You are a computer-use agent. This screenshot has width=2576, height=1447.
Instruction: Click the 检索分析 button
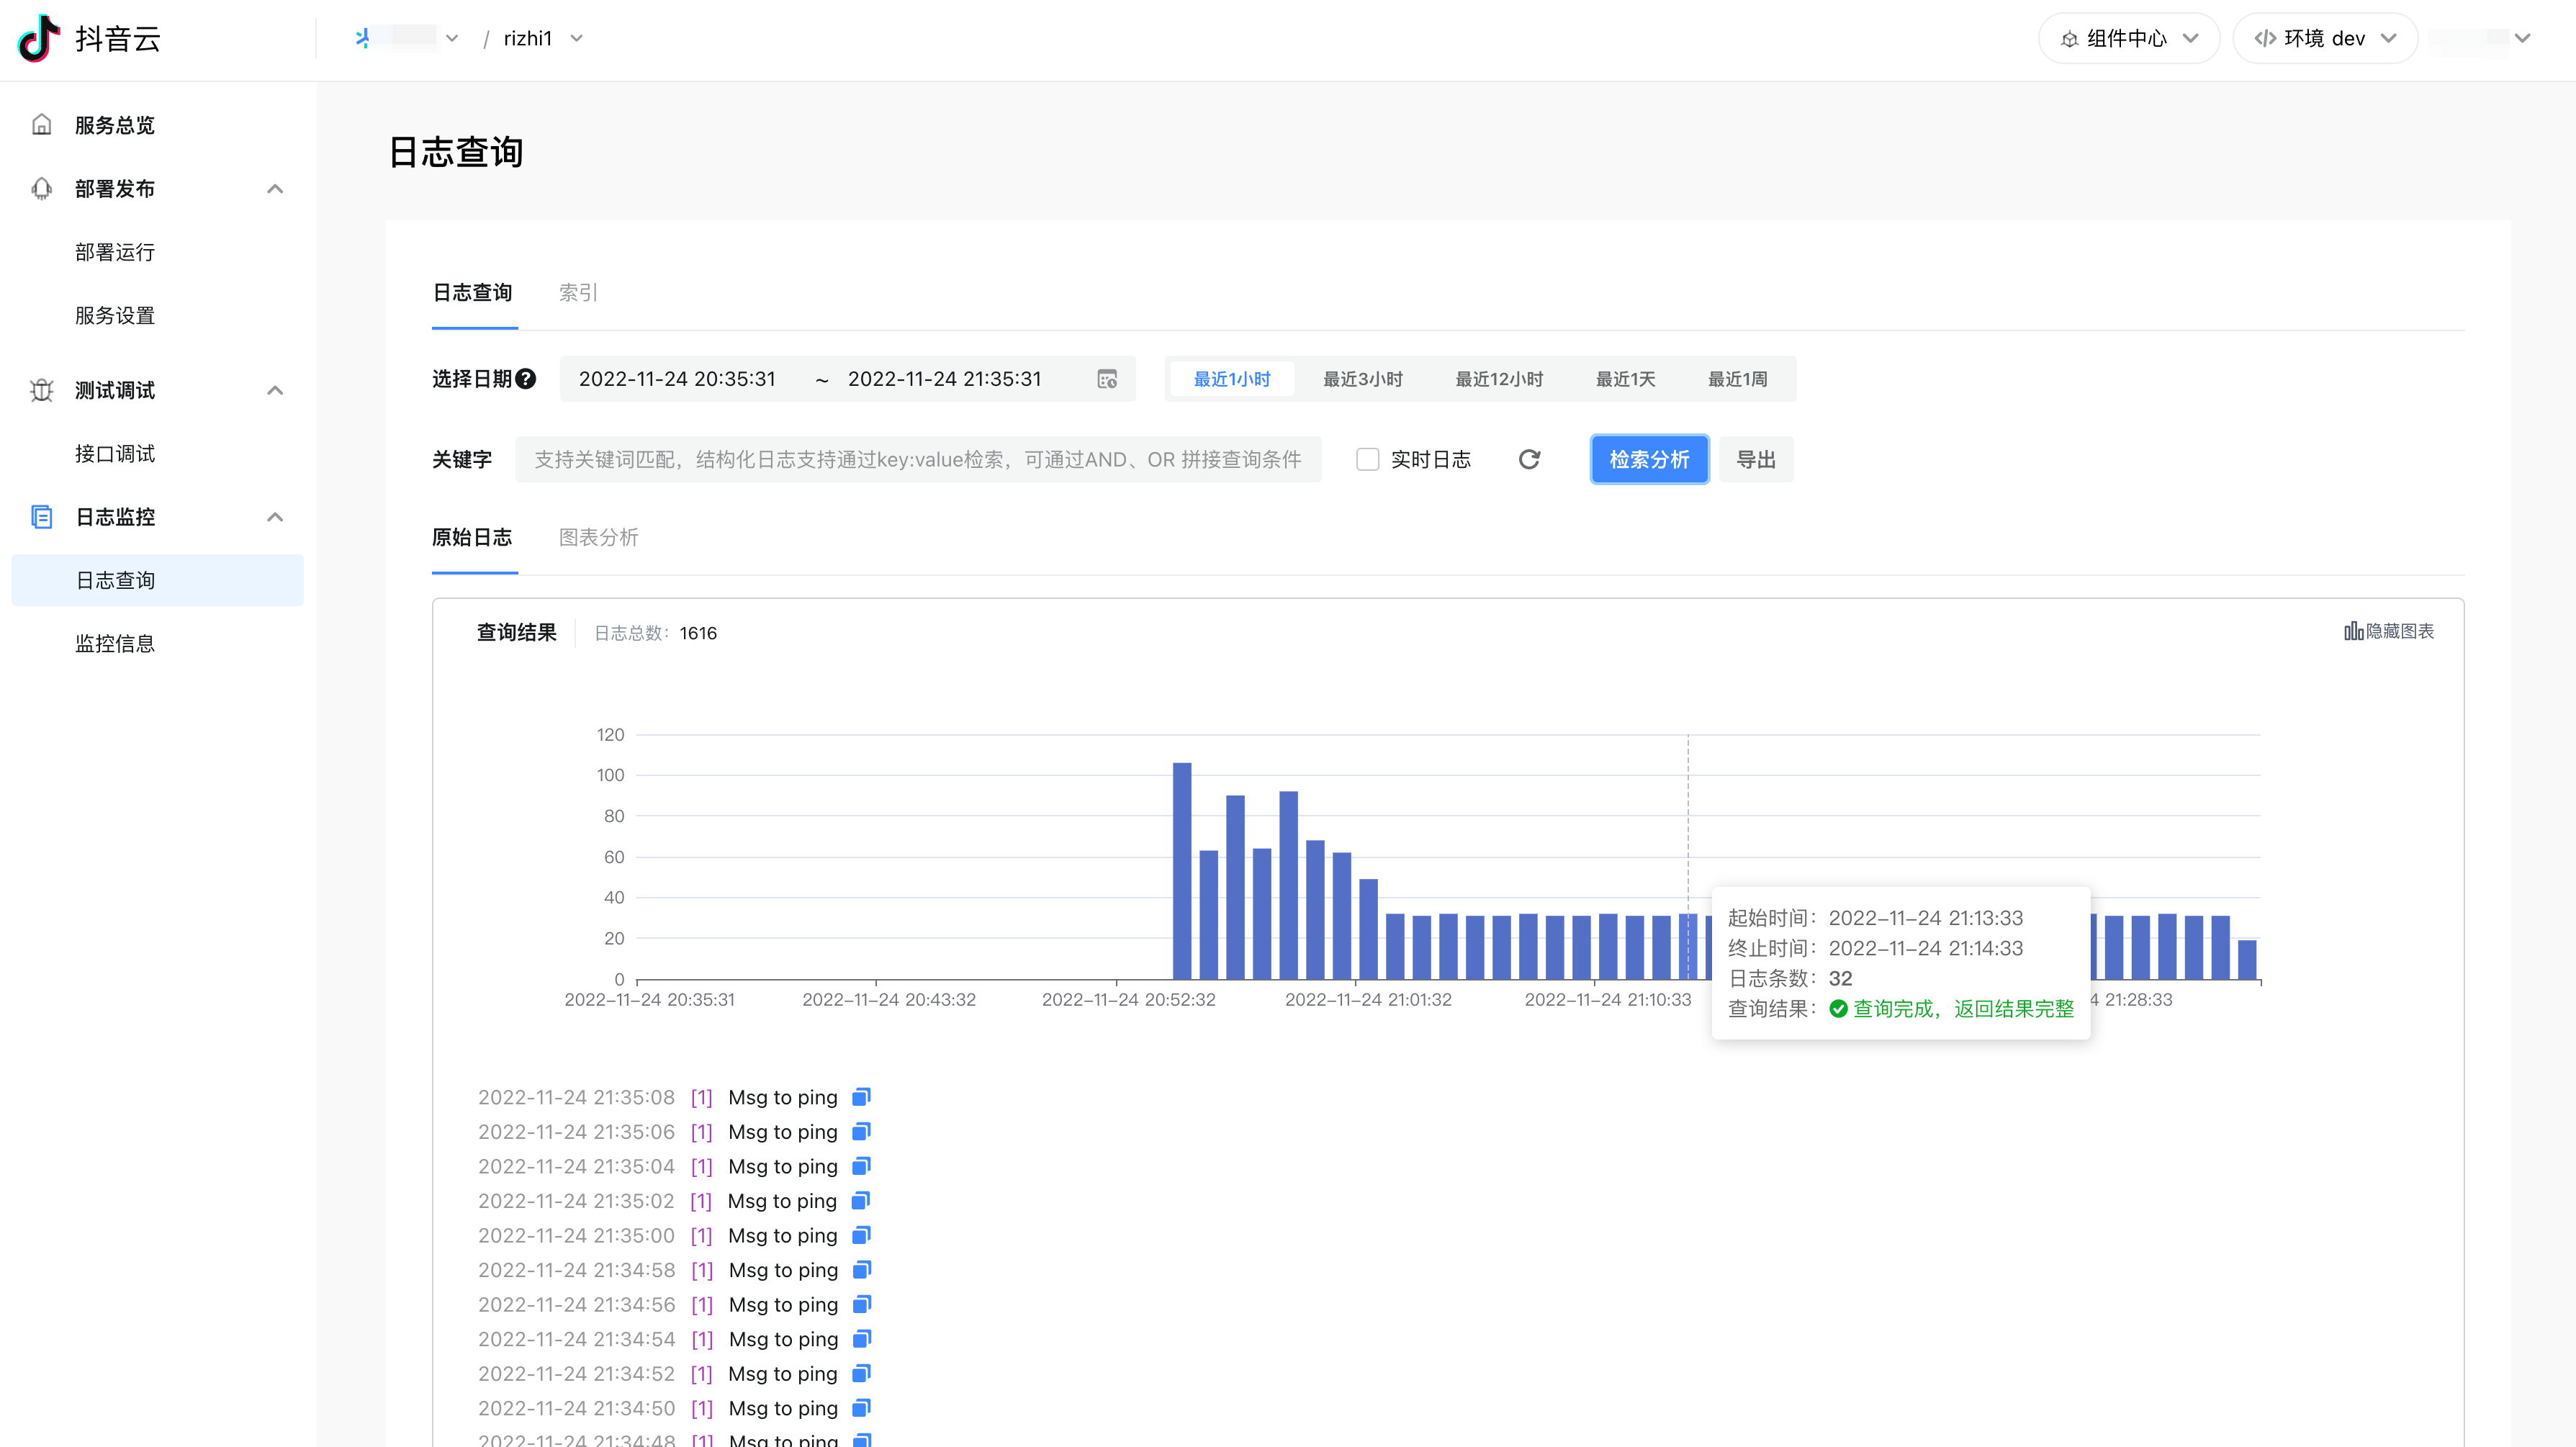point(1649,459)
